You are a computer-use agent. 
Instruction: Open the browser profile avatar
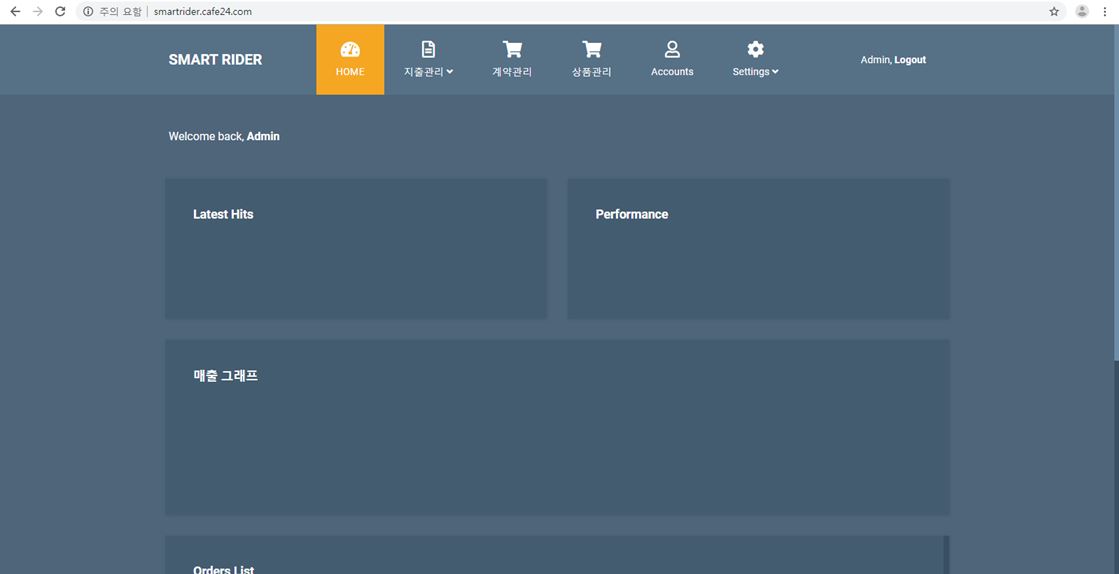[1082, 11]
